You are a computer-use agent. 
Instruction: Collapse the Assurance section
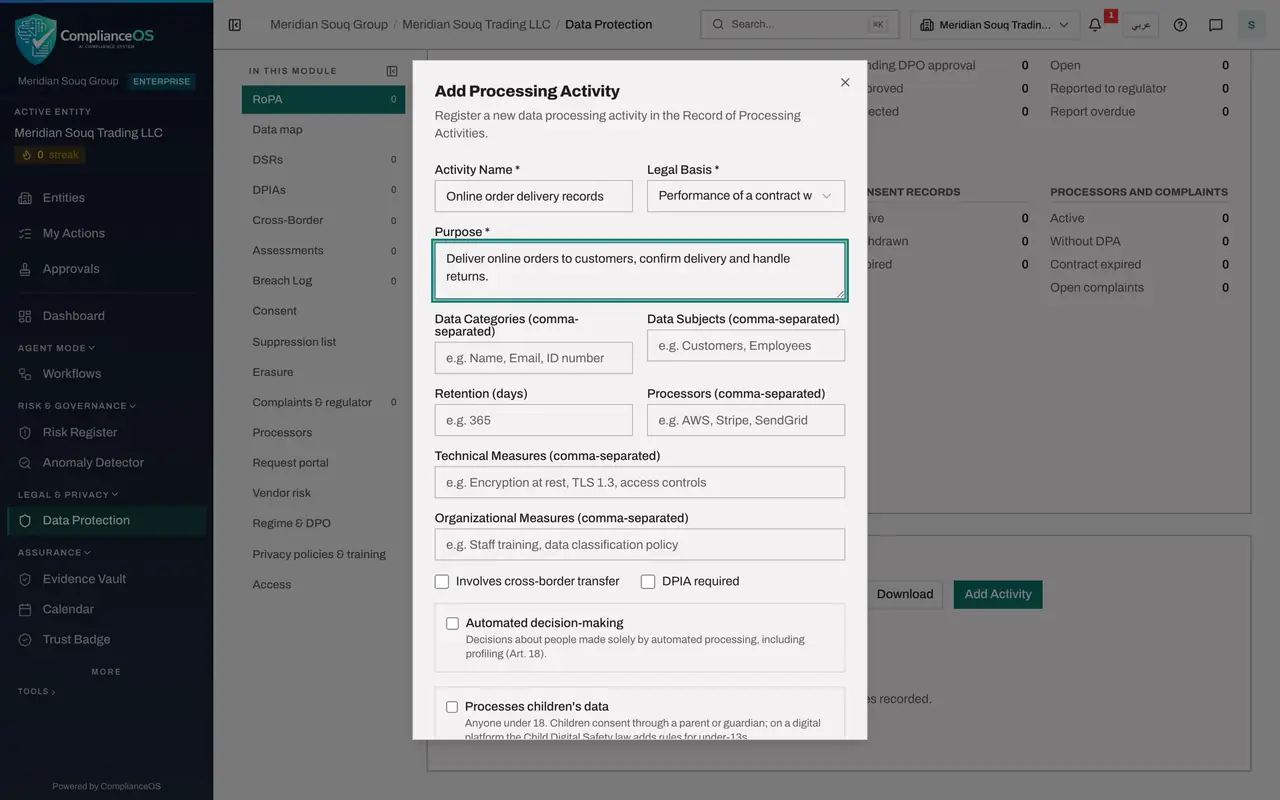coord(54,552)
